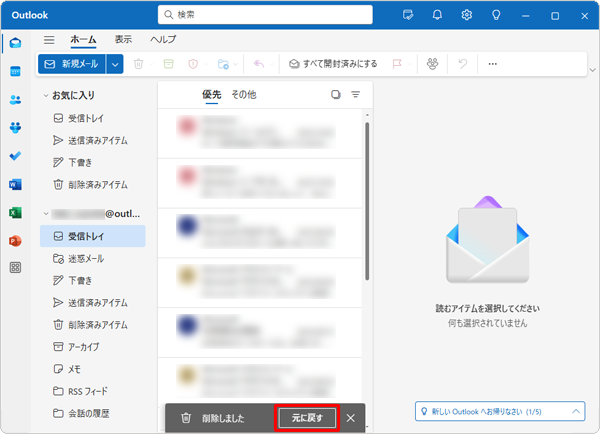
Task: Open the 会話の履歴 folder
Action: (x=93, y=413)
